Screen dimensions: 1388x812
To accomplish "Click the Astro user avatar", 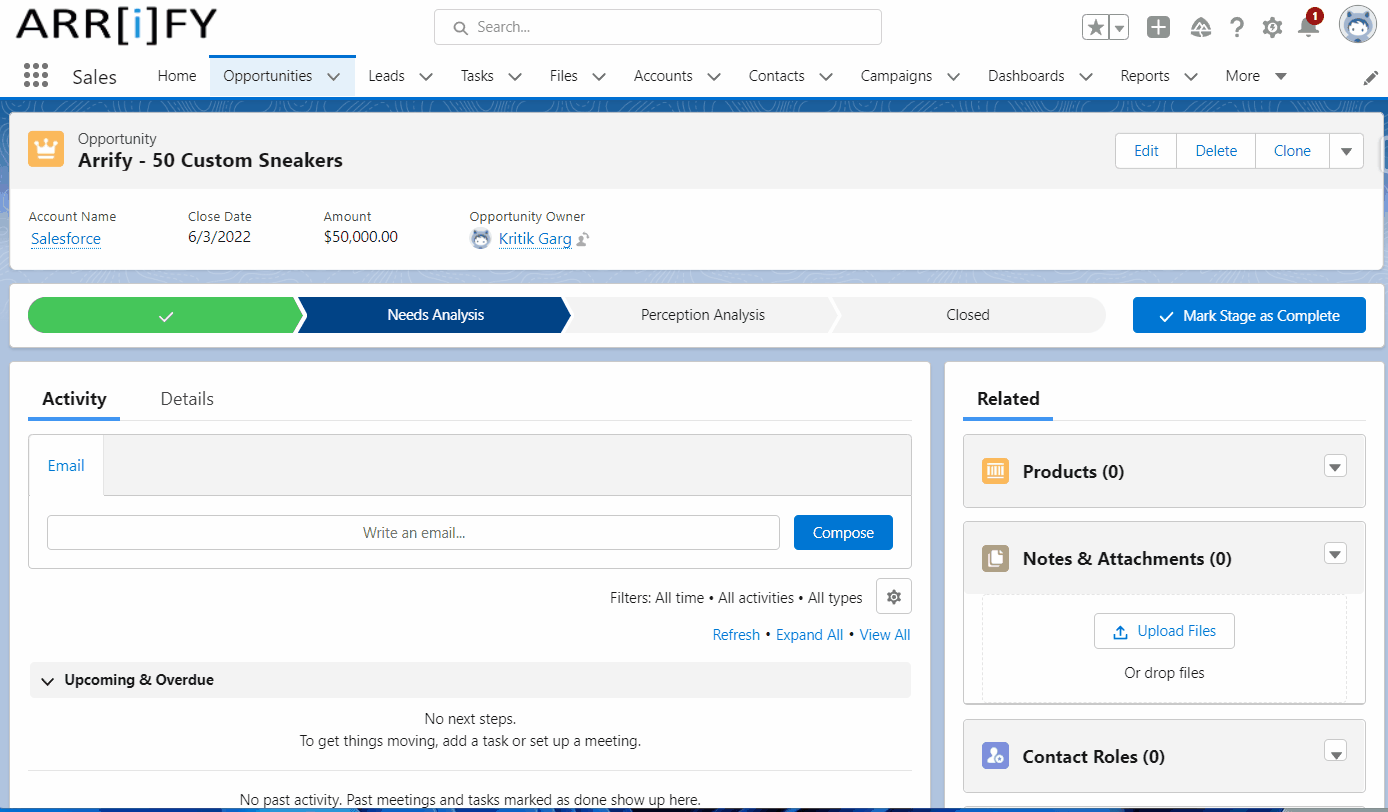I will point(1357,24).
